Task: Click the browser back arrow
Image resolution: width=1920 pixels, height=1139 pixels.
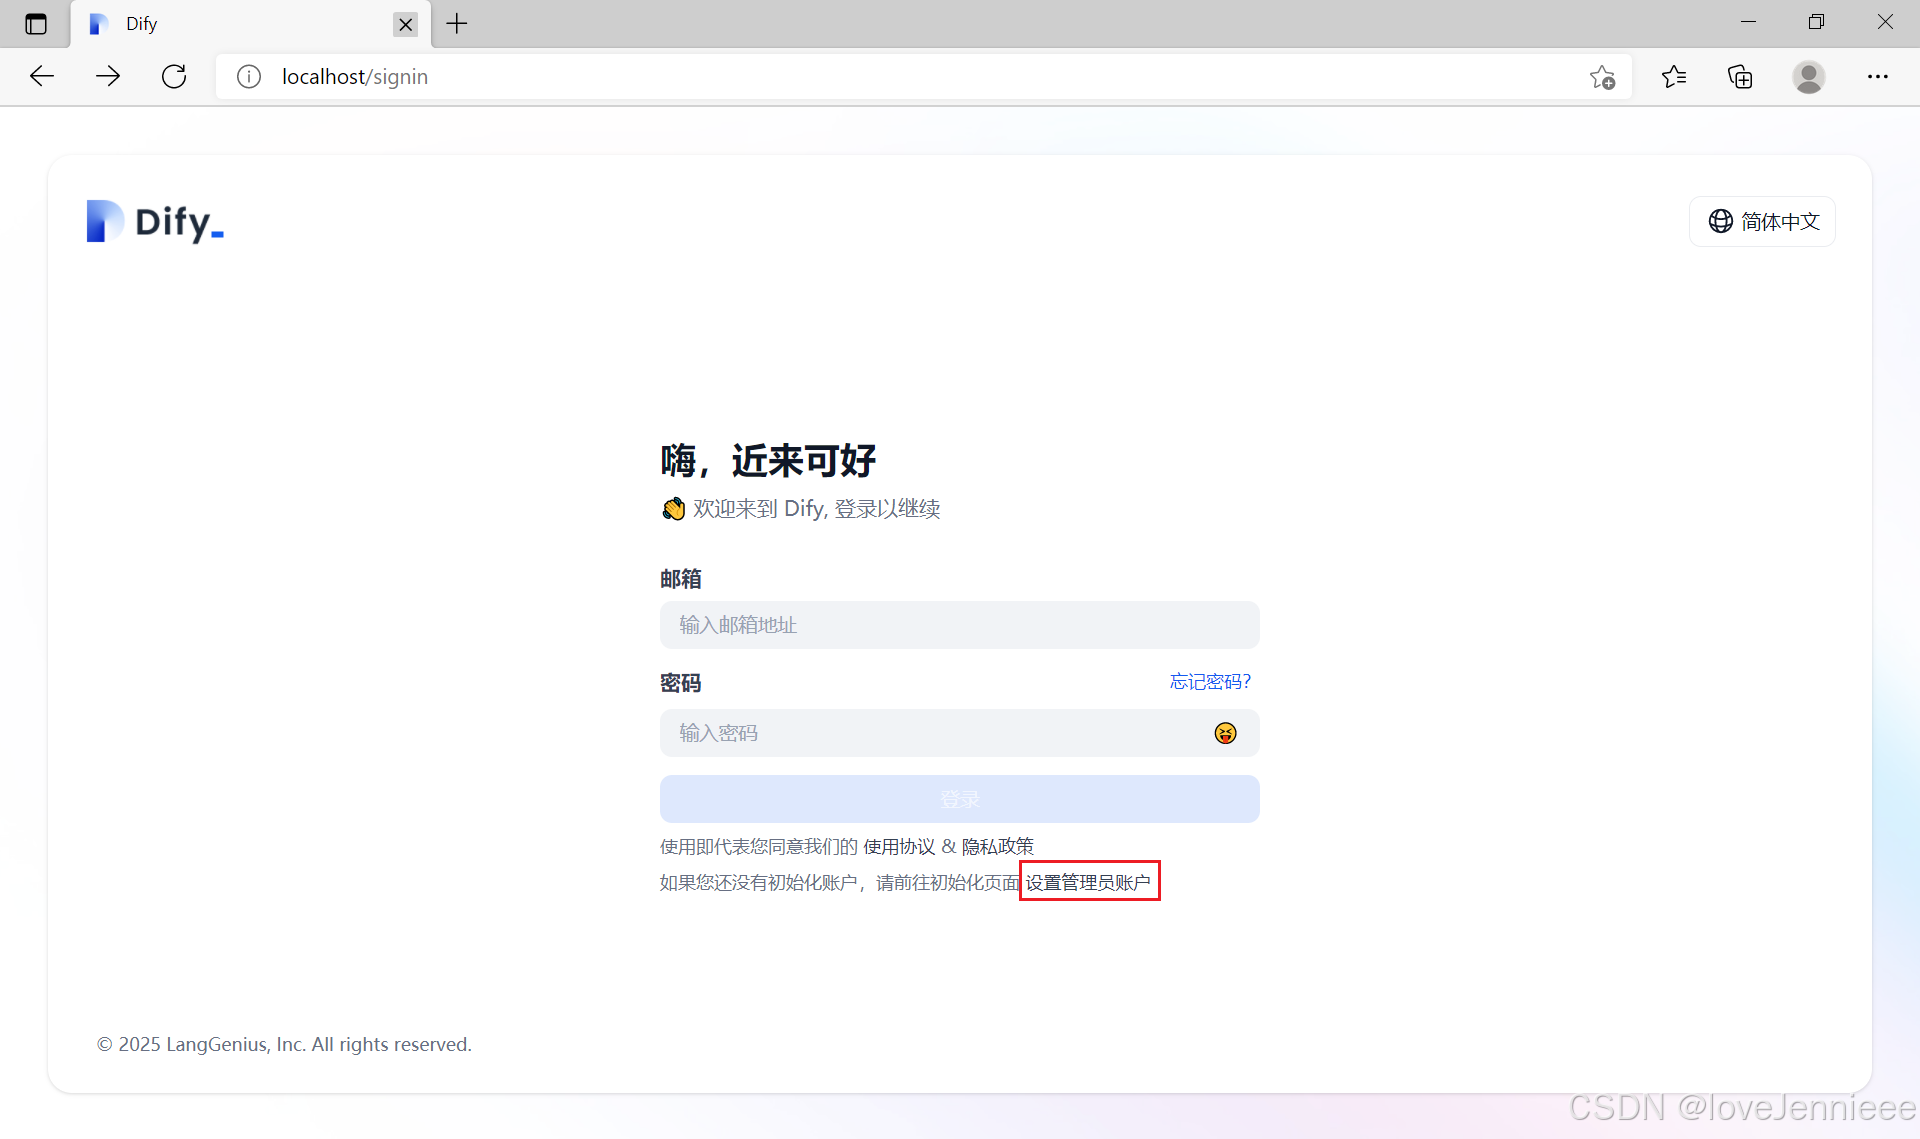Action: tap(42, 76)
